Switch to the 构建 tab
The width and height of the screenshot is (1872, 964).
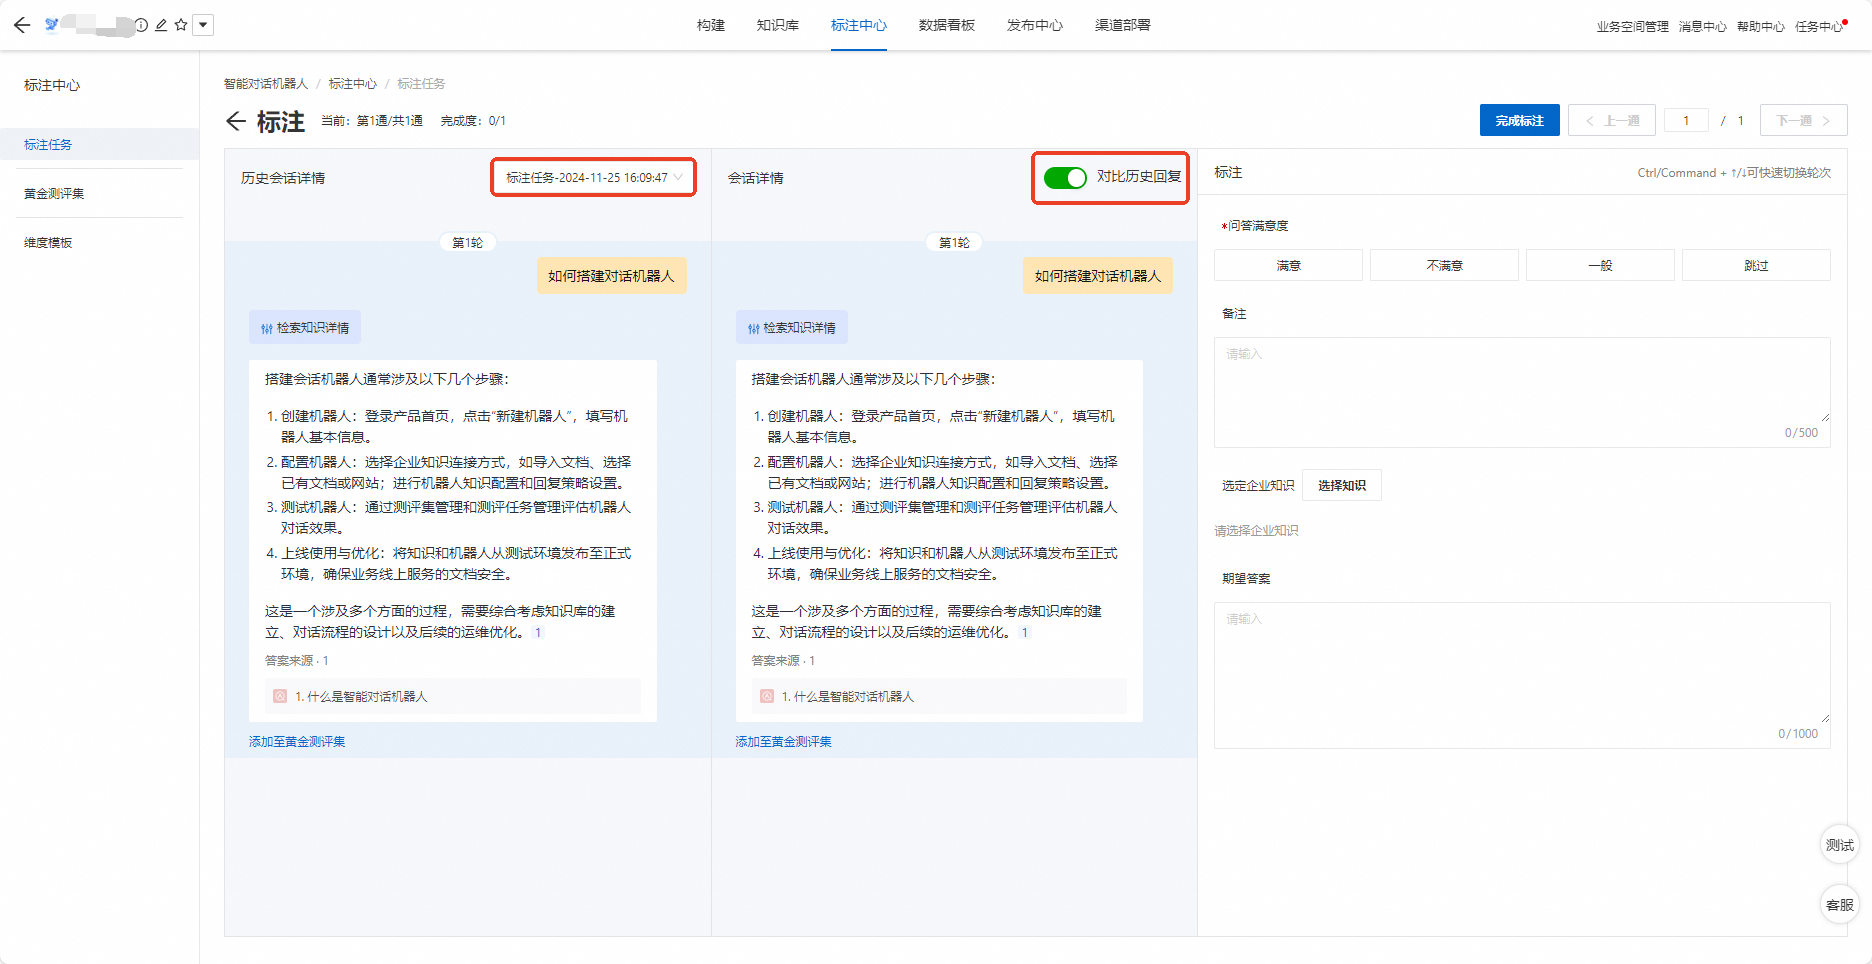[x=711, y=25]
